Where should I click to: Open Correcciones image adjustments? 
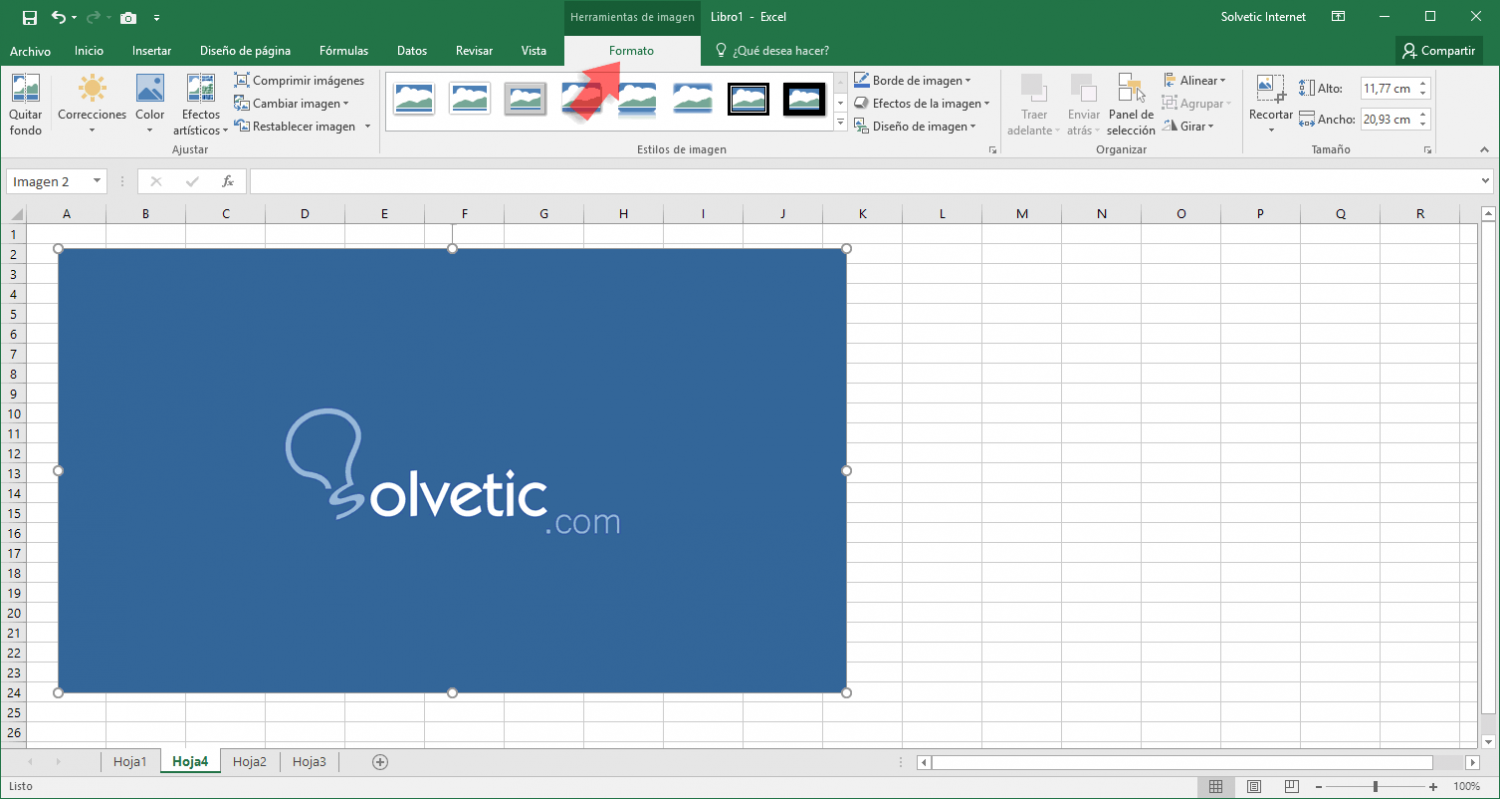click(92, 105)
